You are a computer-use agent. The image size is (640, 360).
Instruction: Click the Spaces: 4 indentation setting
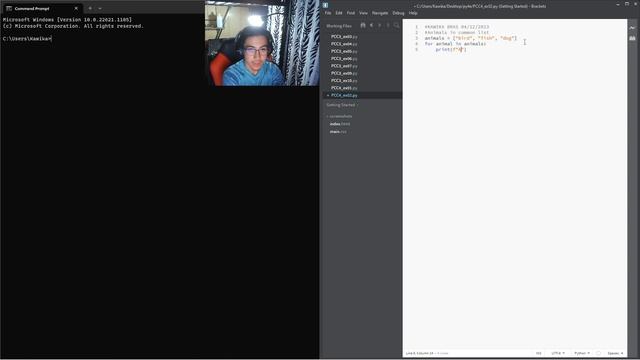(x=615, y=353)
